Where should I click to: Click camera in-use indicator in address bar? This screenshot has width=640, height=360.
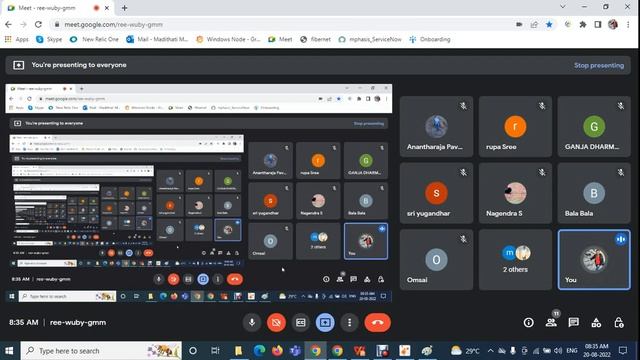click(x=519, y=24)
